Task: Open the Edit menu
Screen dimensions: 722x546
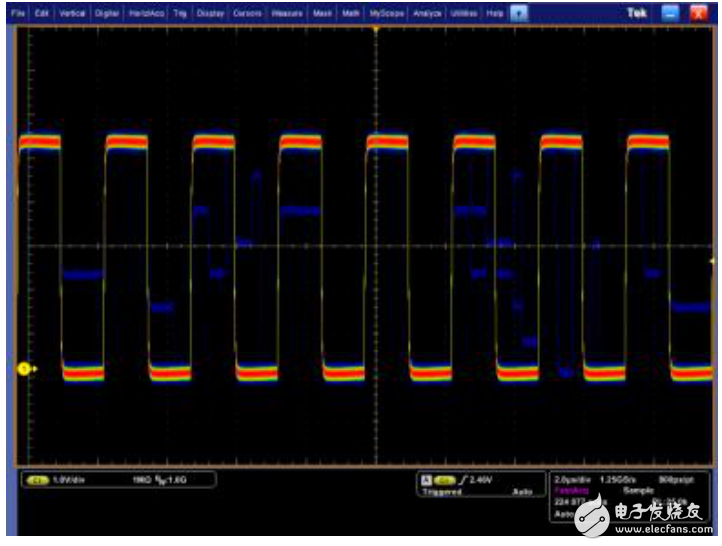Action: [x=41, y=15]
